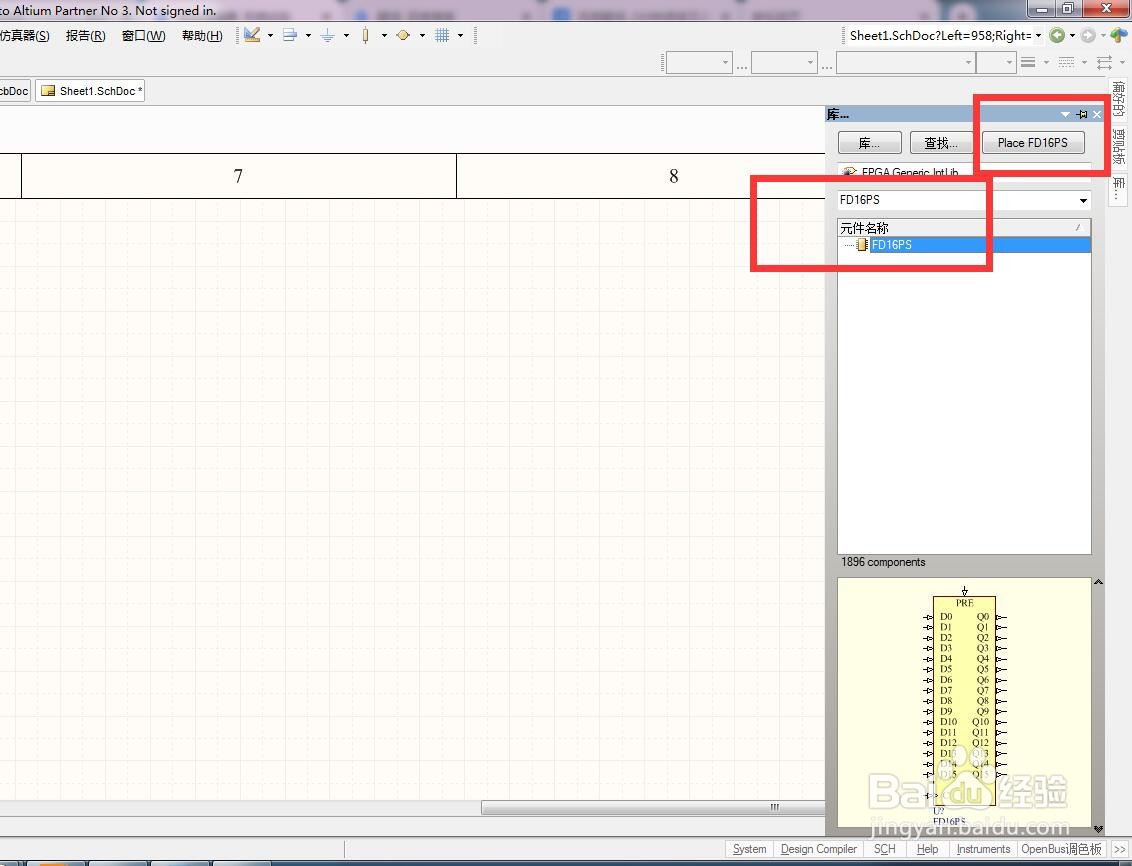Open the 仿真器(S) menu
Screen dimensions: 1132x866
coord(24,35)
